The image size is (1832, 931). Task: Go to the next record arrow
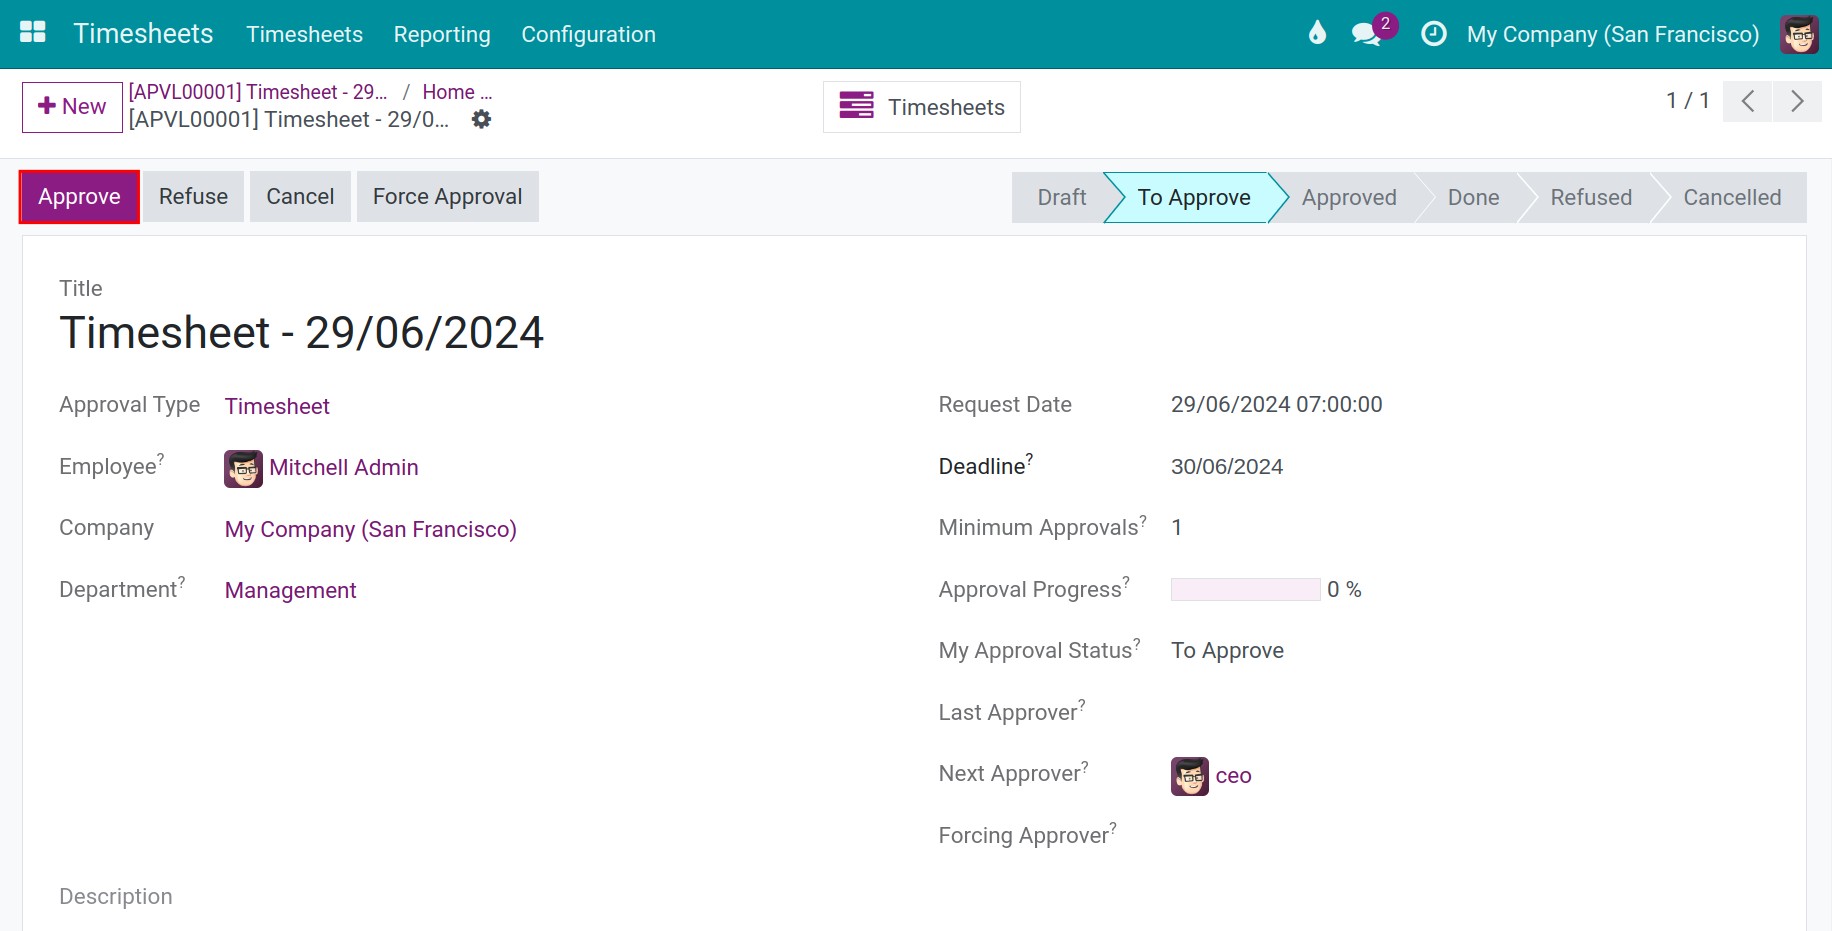click(1797, 101)
